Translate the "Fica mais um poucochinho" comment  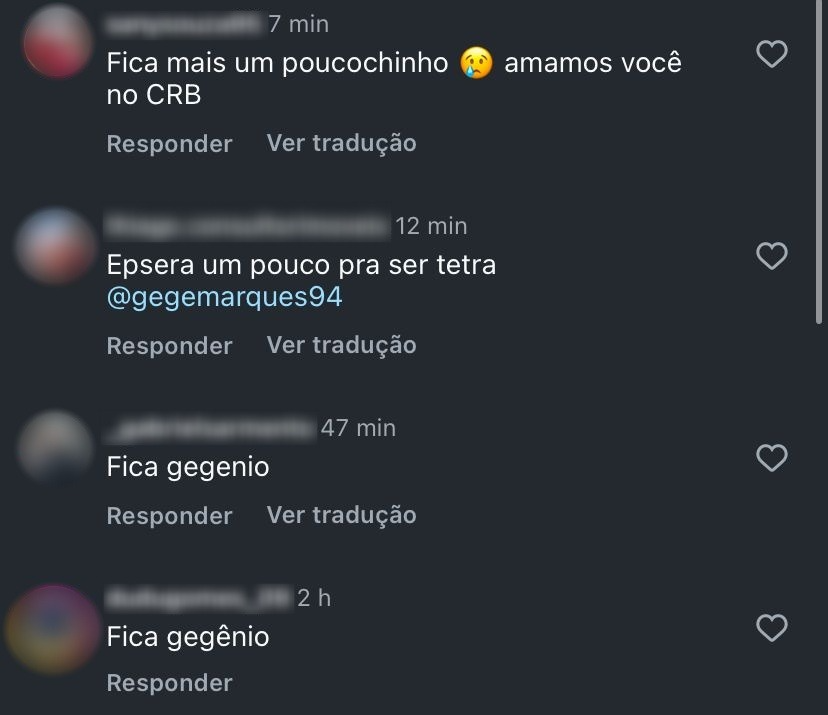tap(341, 143)
